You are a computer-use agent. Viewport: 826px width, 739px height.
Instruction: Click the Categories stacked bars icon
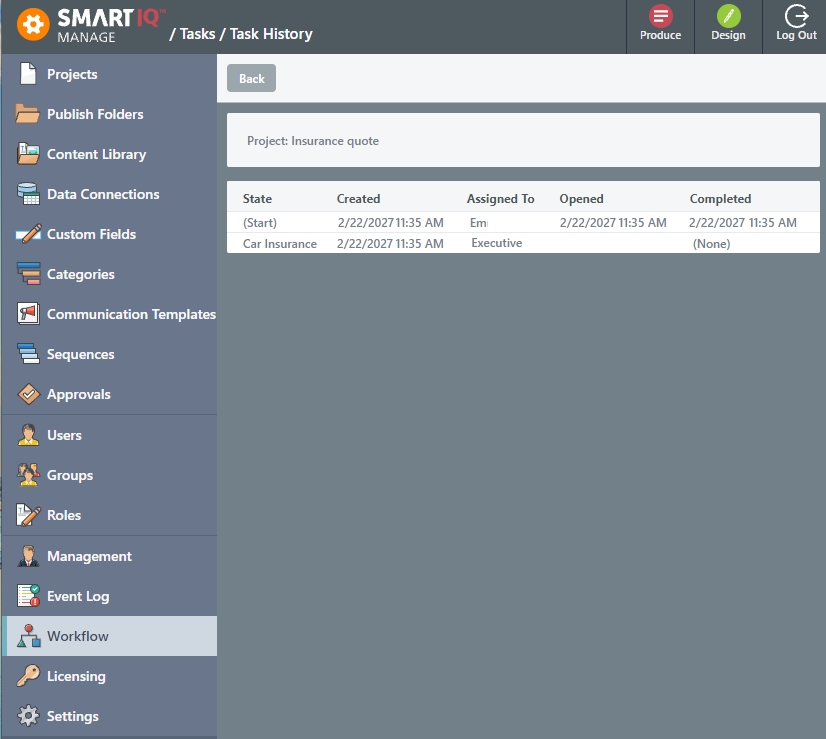[28, 274]
